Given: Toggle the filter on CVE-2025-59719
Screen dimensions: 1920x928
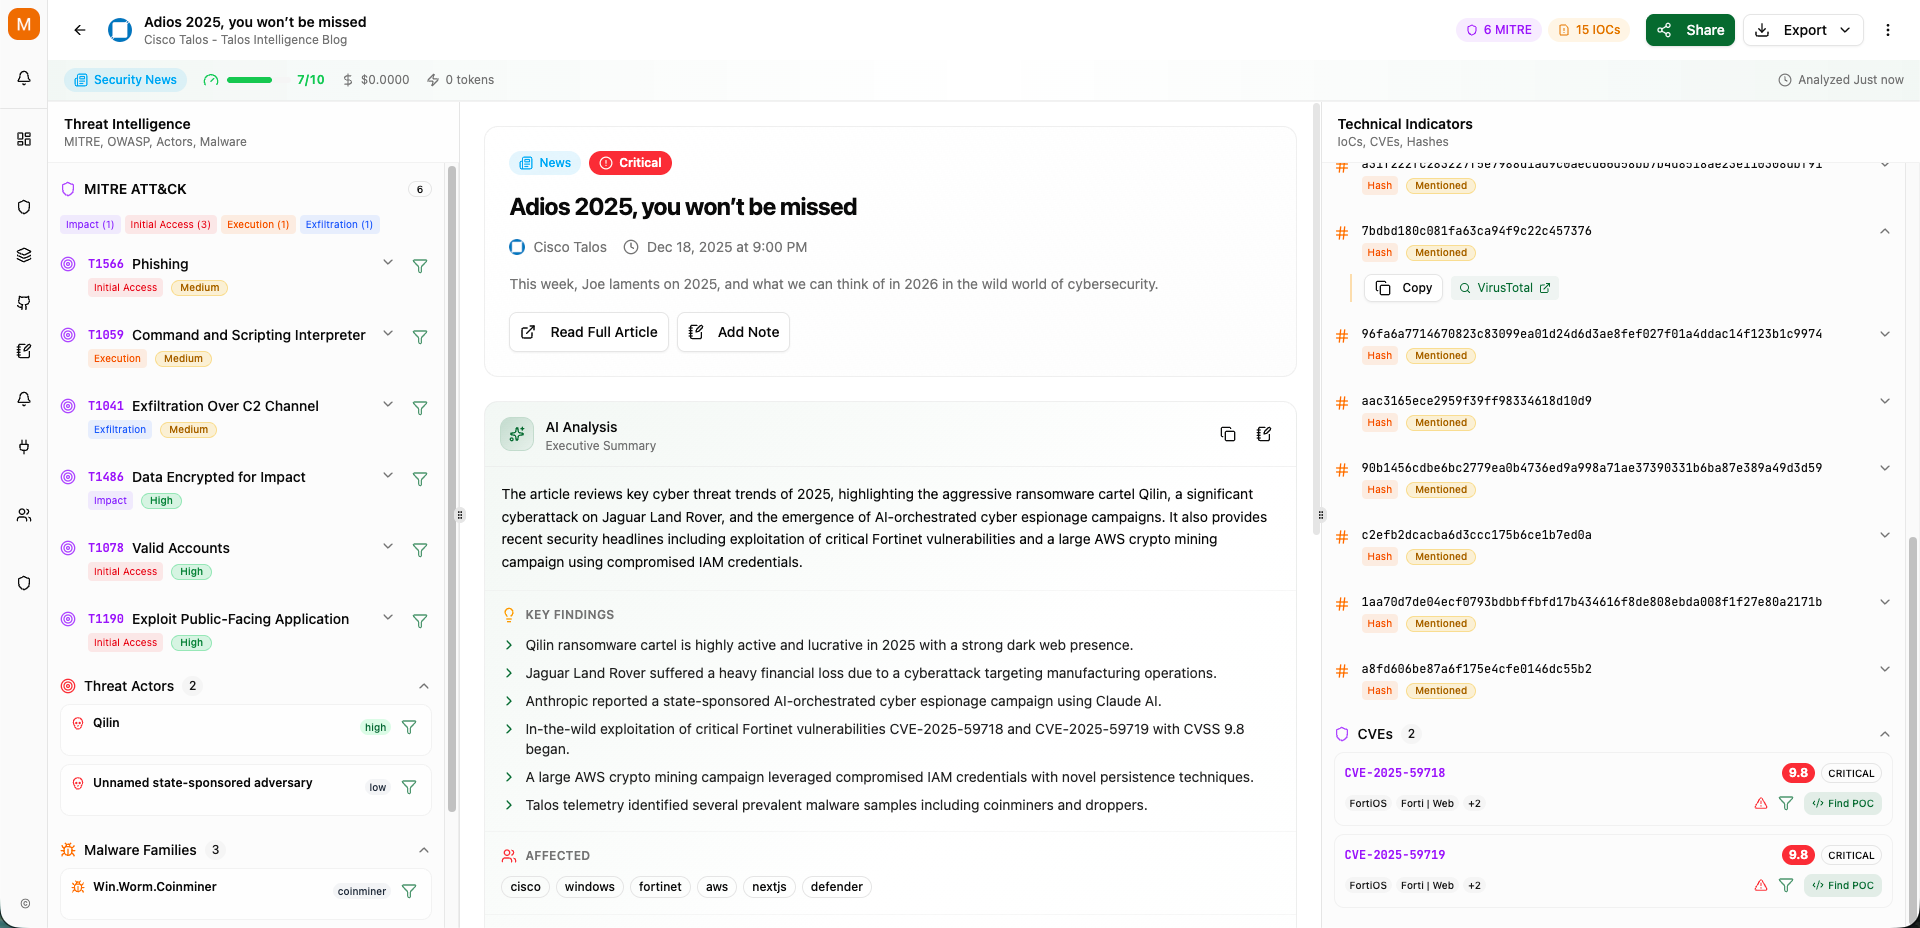Looking at the screenshot, I should coord(1787,885).
